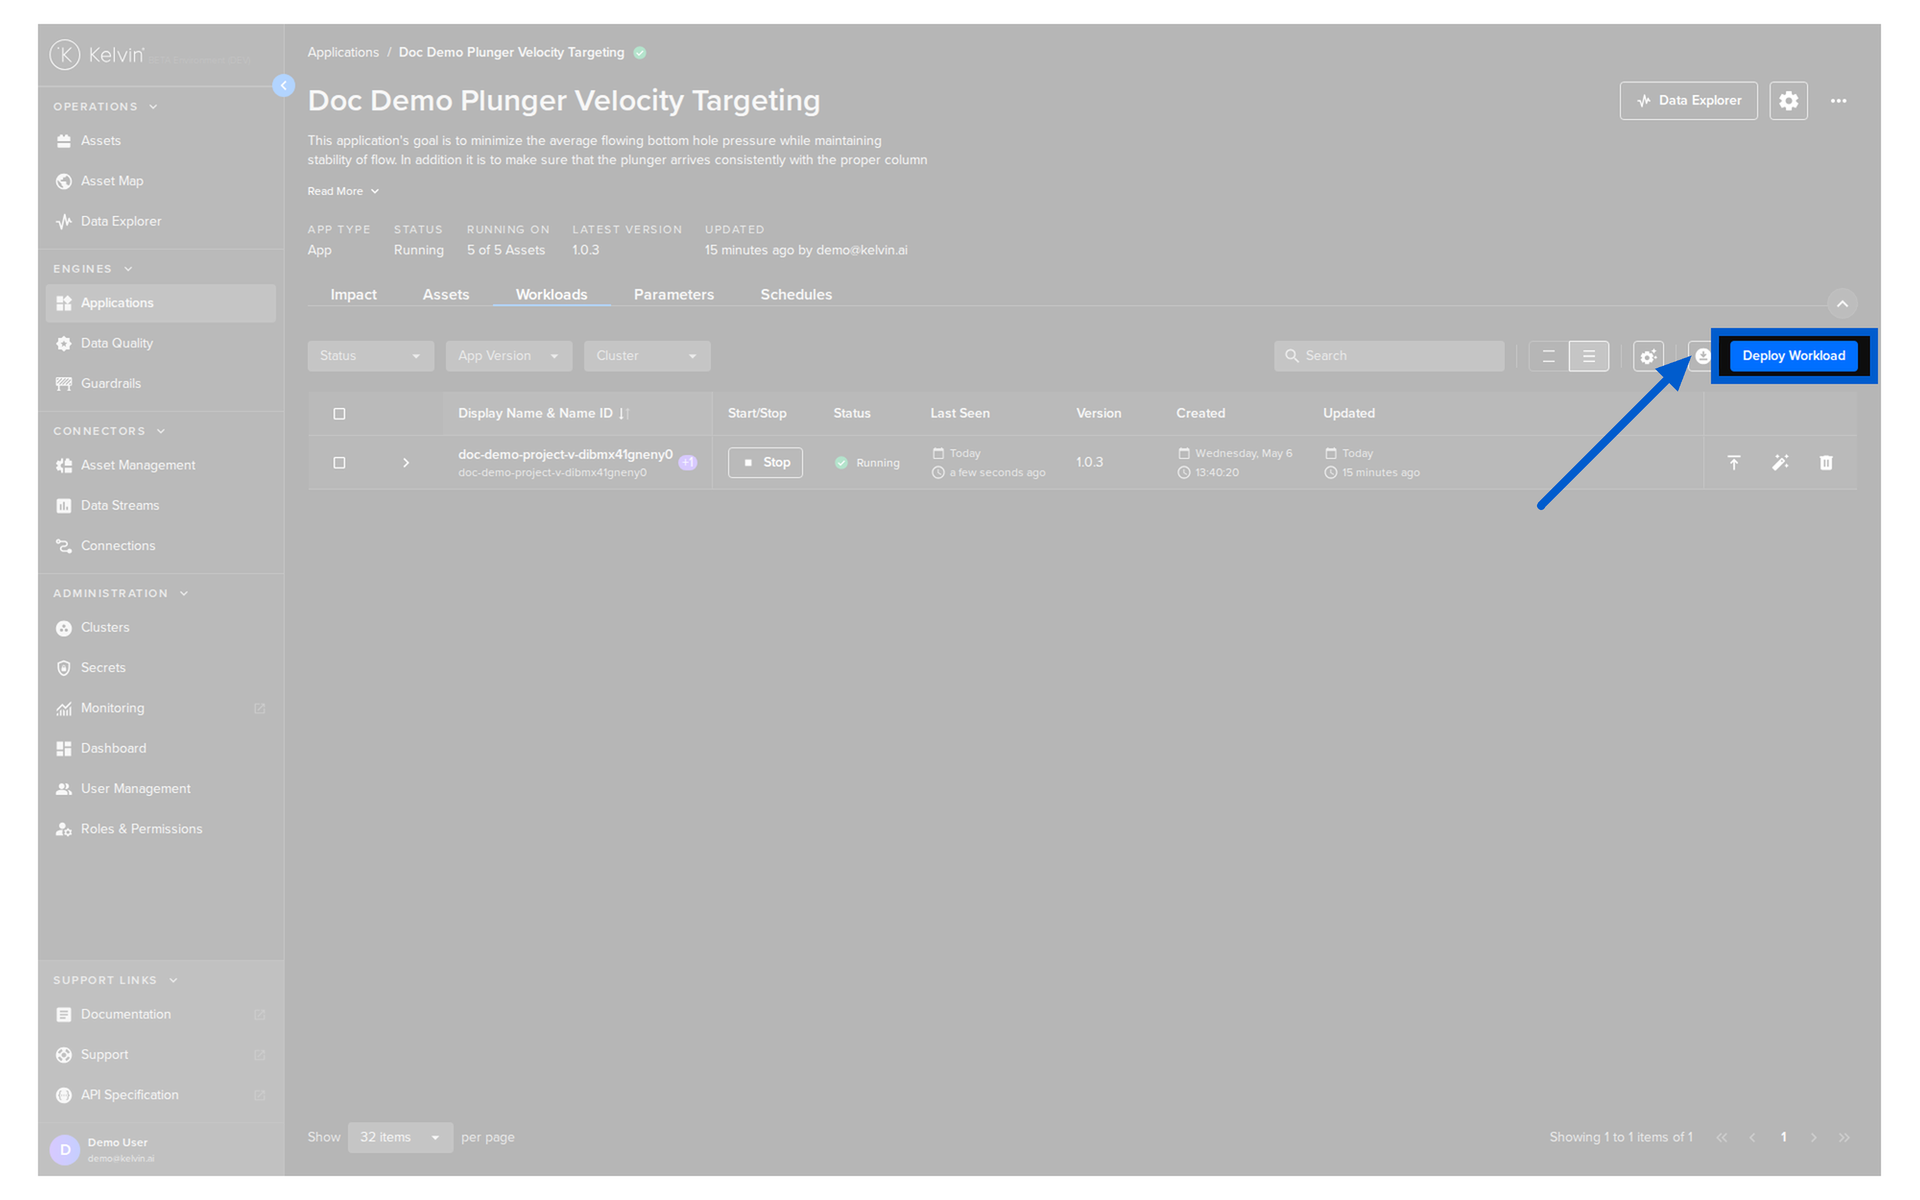Screen dimensions: 1920x1200
Task: Check the doc-demo-project workload row checkbox
Action: [339, 463]
